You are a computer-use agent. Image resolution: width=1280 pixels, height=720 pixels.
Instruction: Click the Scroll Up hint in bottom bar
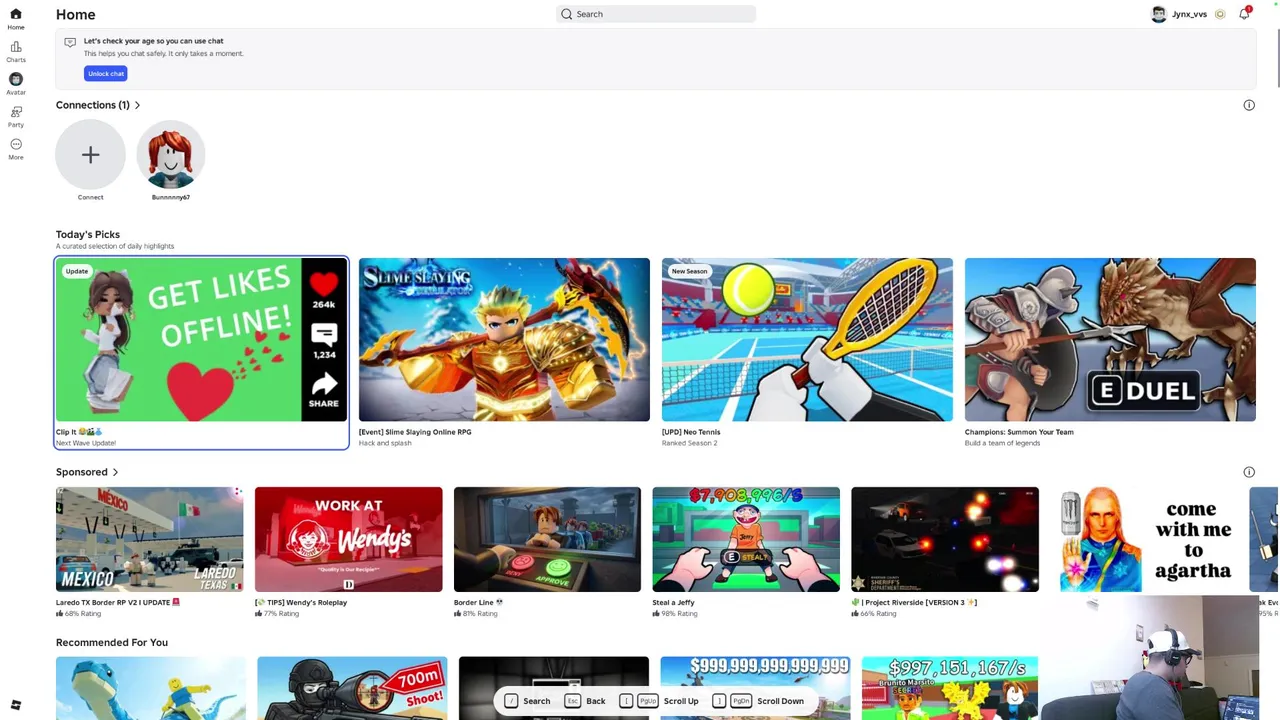point(659,701)
